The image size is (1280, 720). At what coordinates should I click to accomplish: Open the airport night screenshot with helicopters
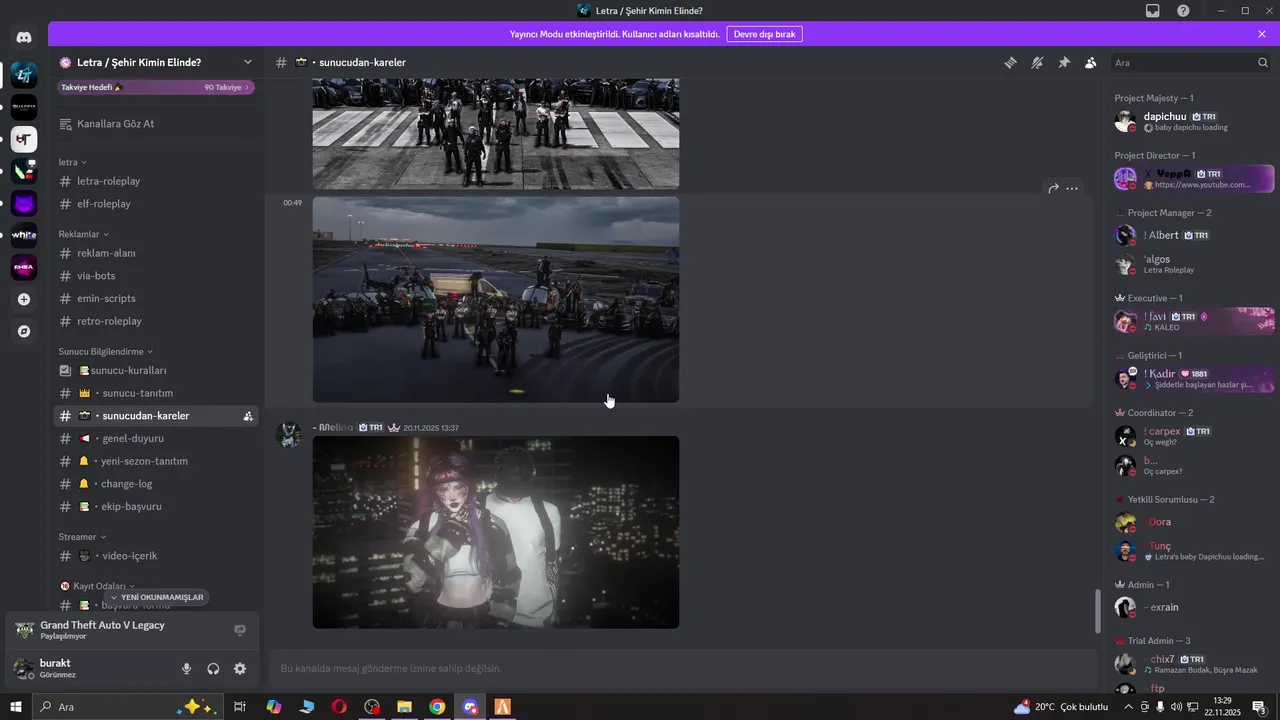pos(496,299)
